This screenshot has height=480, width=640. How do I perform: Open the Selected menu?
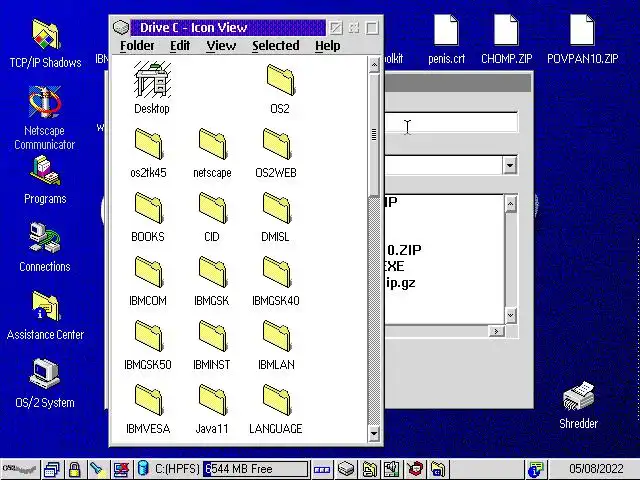pyautogui.click(x=276, y=45)
